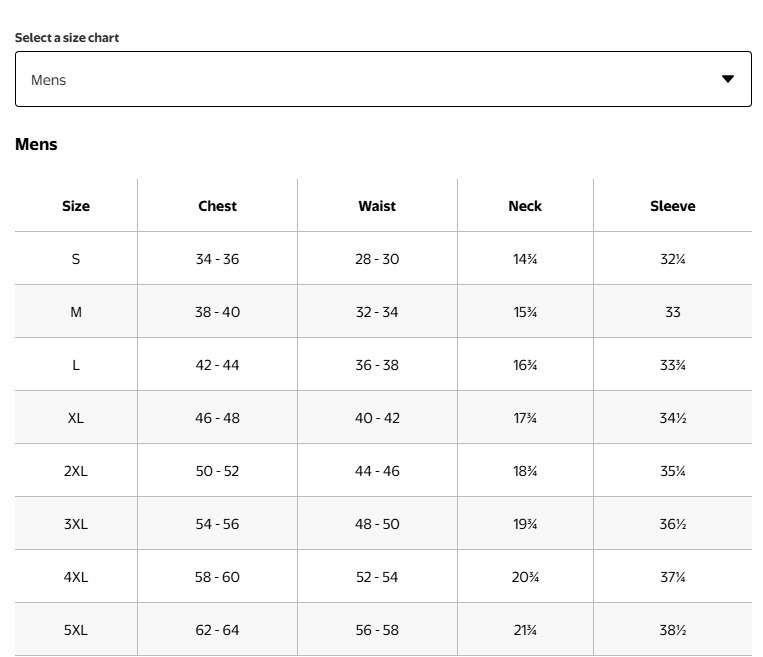Click the Neck column header
This screenshot has height=657, width=763.
tap(525, 206)
